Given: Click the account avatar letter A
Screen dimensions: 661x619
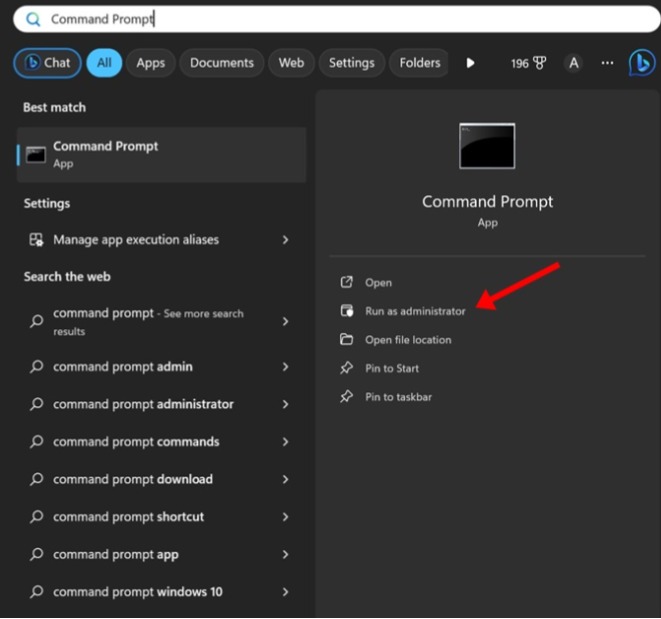Looking at the screenshot, I should pyautogui.click(x=573, y=63).
